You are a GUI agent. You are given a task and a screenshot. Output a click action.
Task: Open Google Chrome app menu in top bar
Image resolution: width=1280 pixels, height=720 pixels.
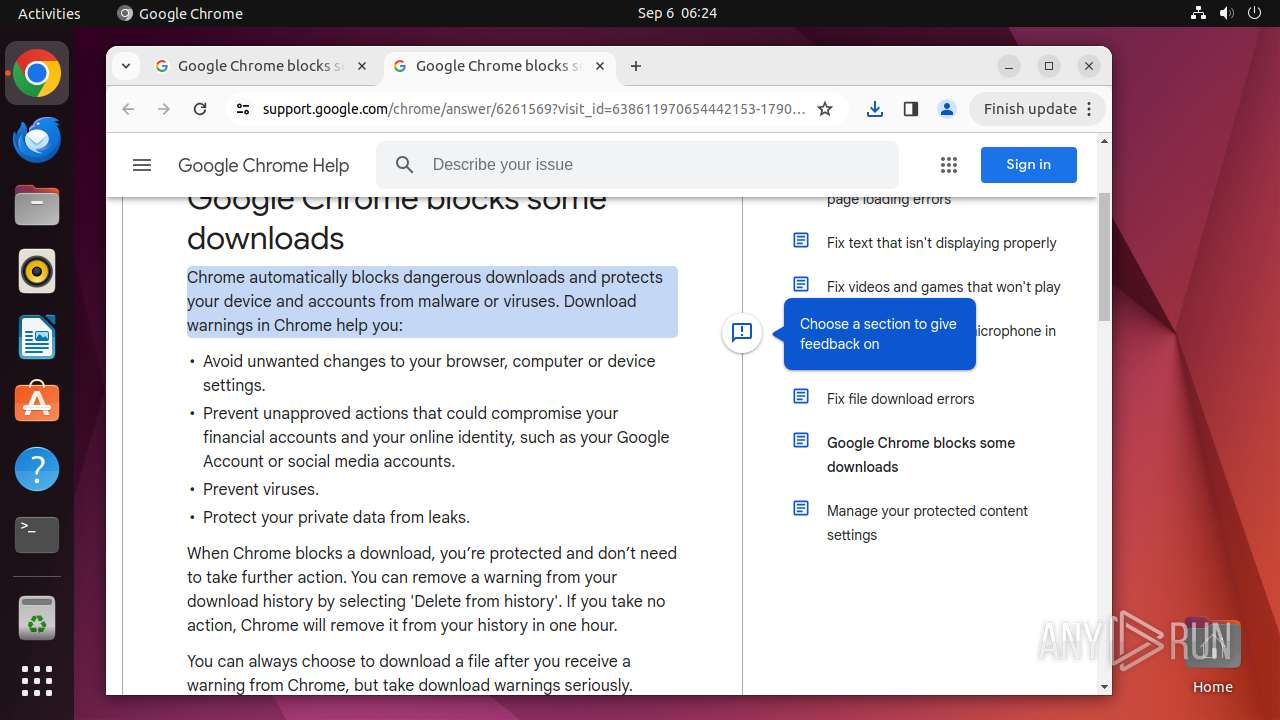(180, 13)
